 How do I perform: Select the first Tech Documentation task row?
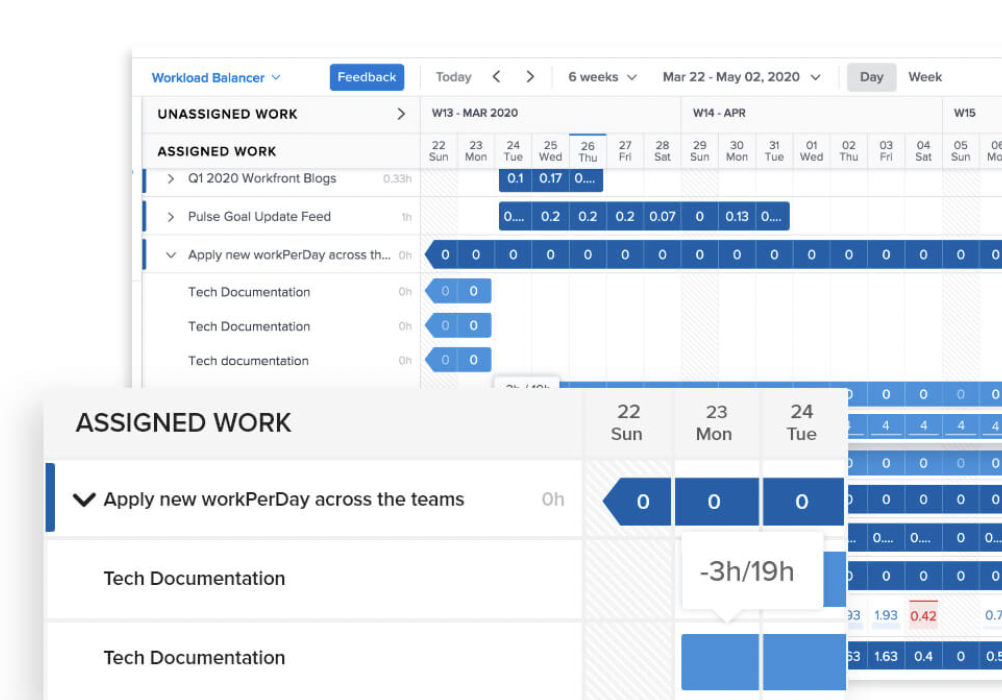(281, 292)
